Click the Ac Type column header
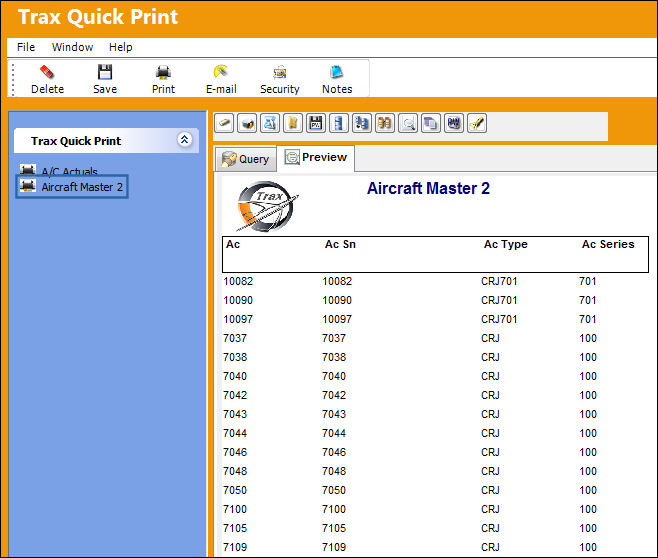The image size is (658, 558). (x=505, y=244)
